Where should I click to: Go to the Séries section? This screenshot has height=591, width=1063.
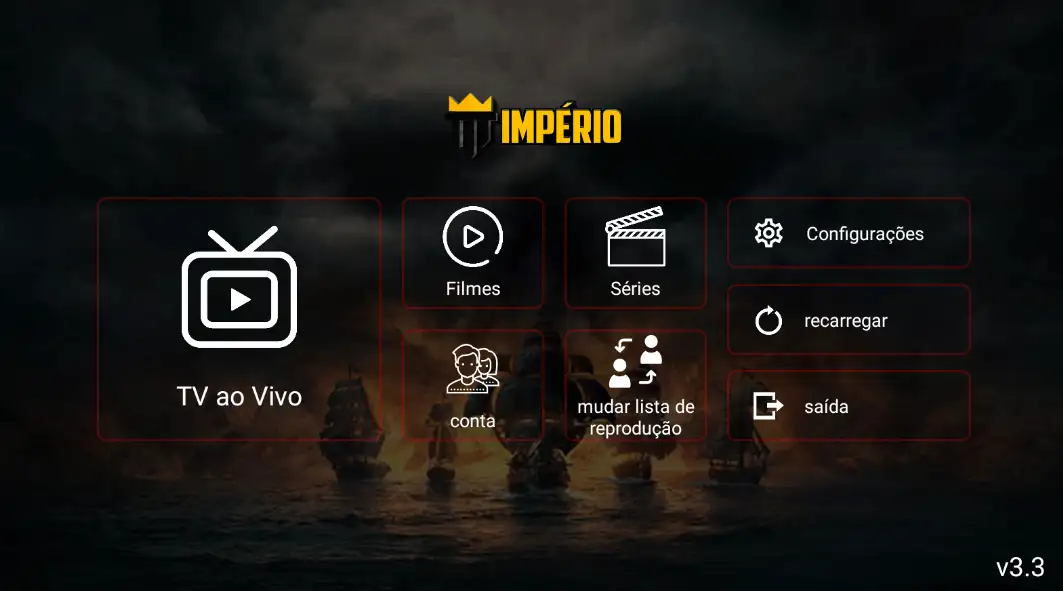point(635,253)
